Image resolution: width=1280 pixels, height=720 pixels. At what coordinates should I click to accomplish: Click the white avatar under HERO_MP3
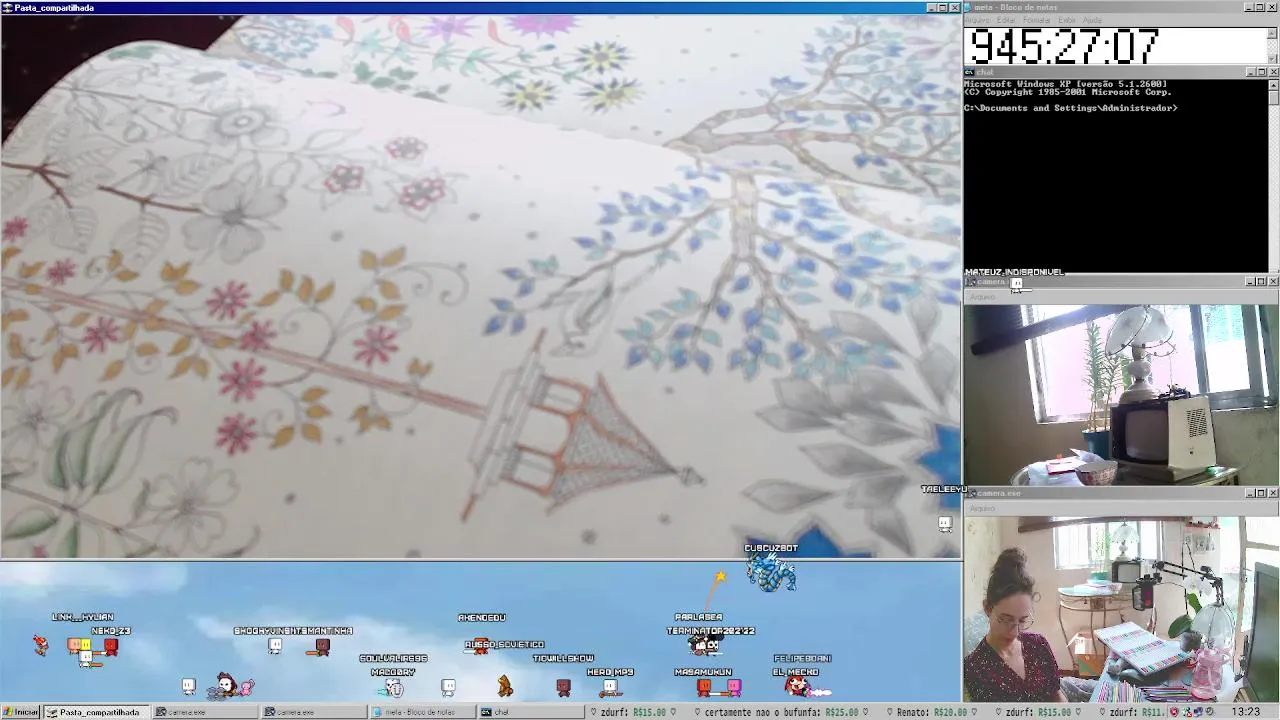610,687
